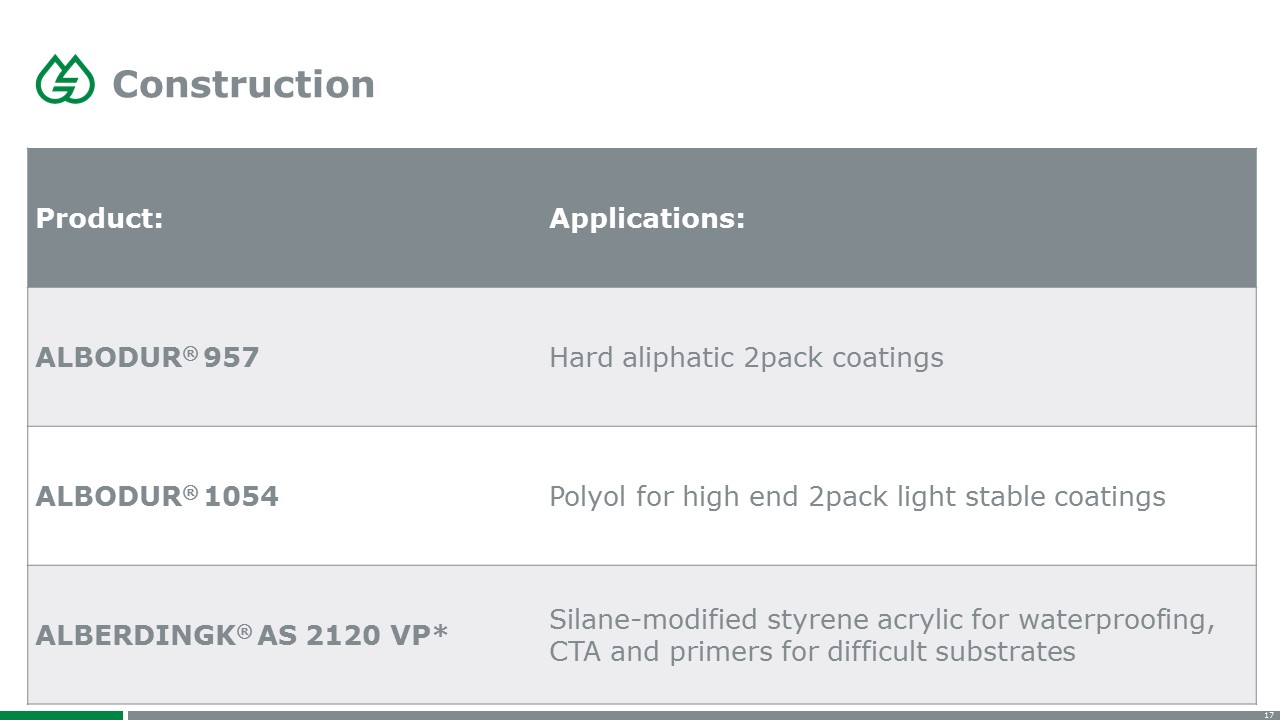Click the gray table header row
Image resolution: width=1280 pixels, height=720 pixels.
641,218
